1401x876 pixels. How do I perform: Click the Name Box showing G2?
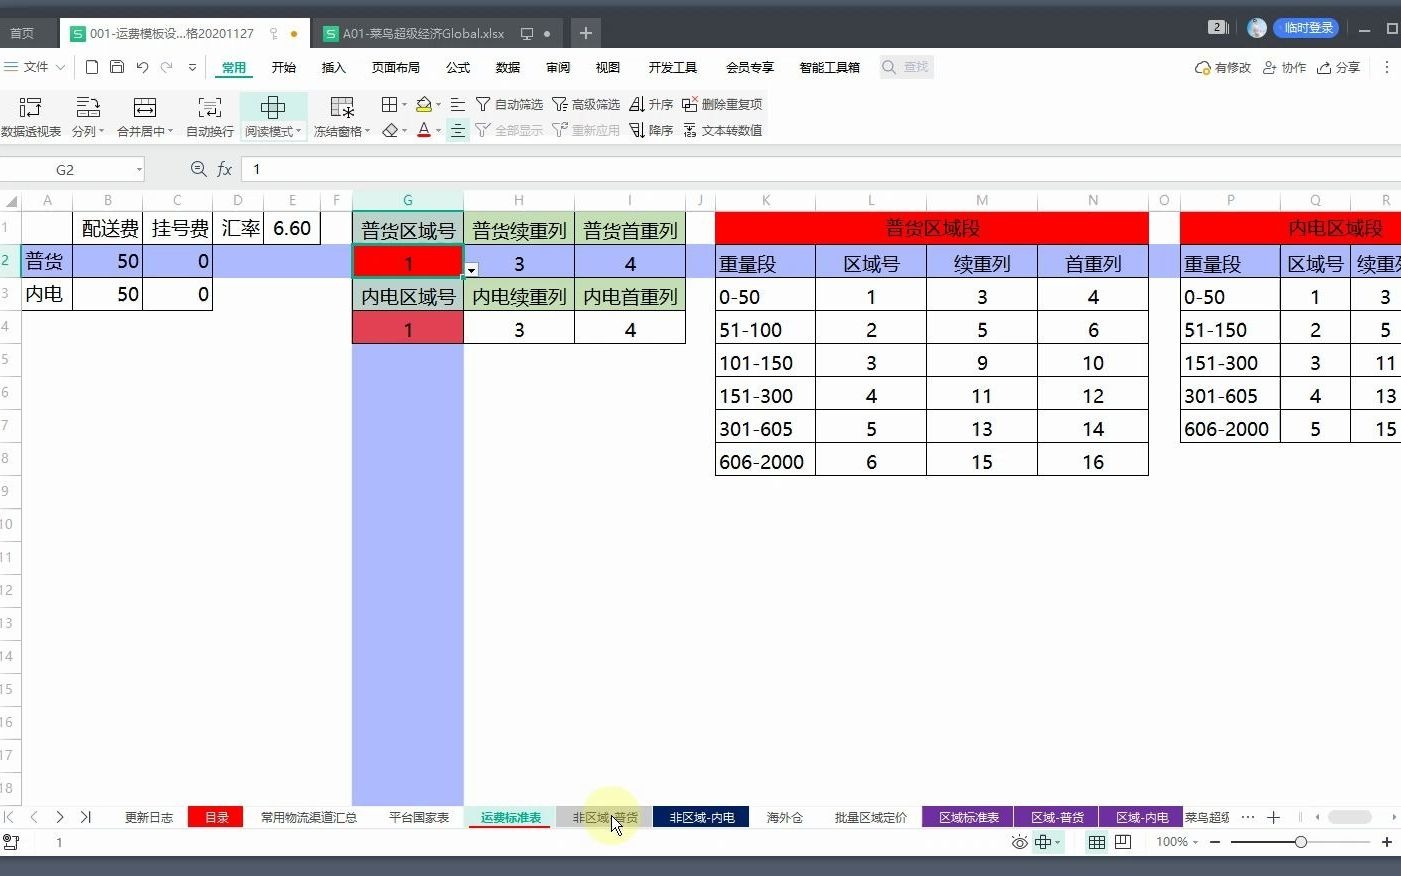(x=65, y=169)
